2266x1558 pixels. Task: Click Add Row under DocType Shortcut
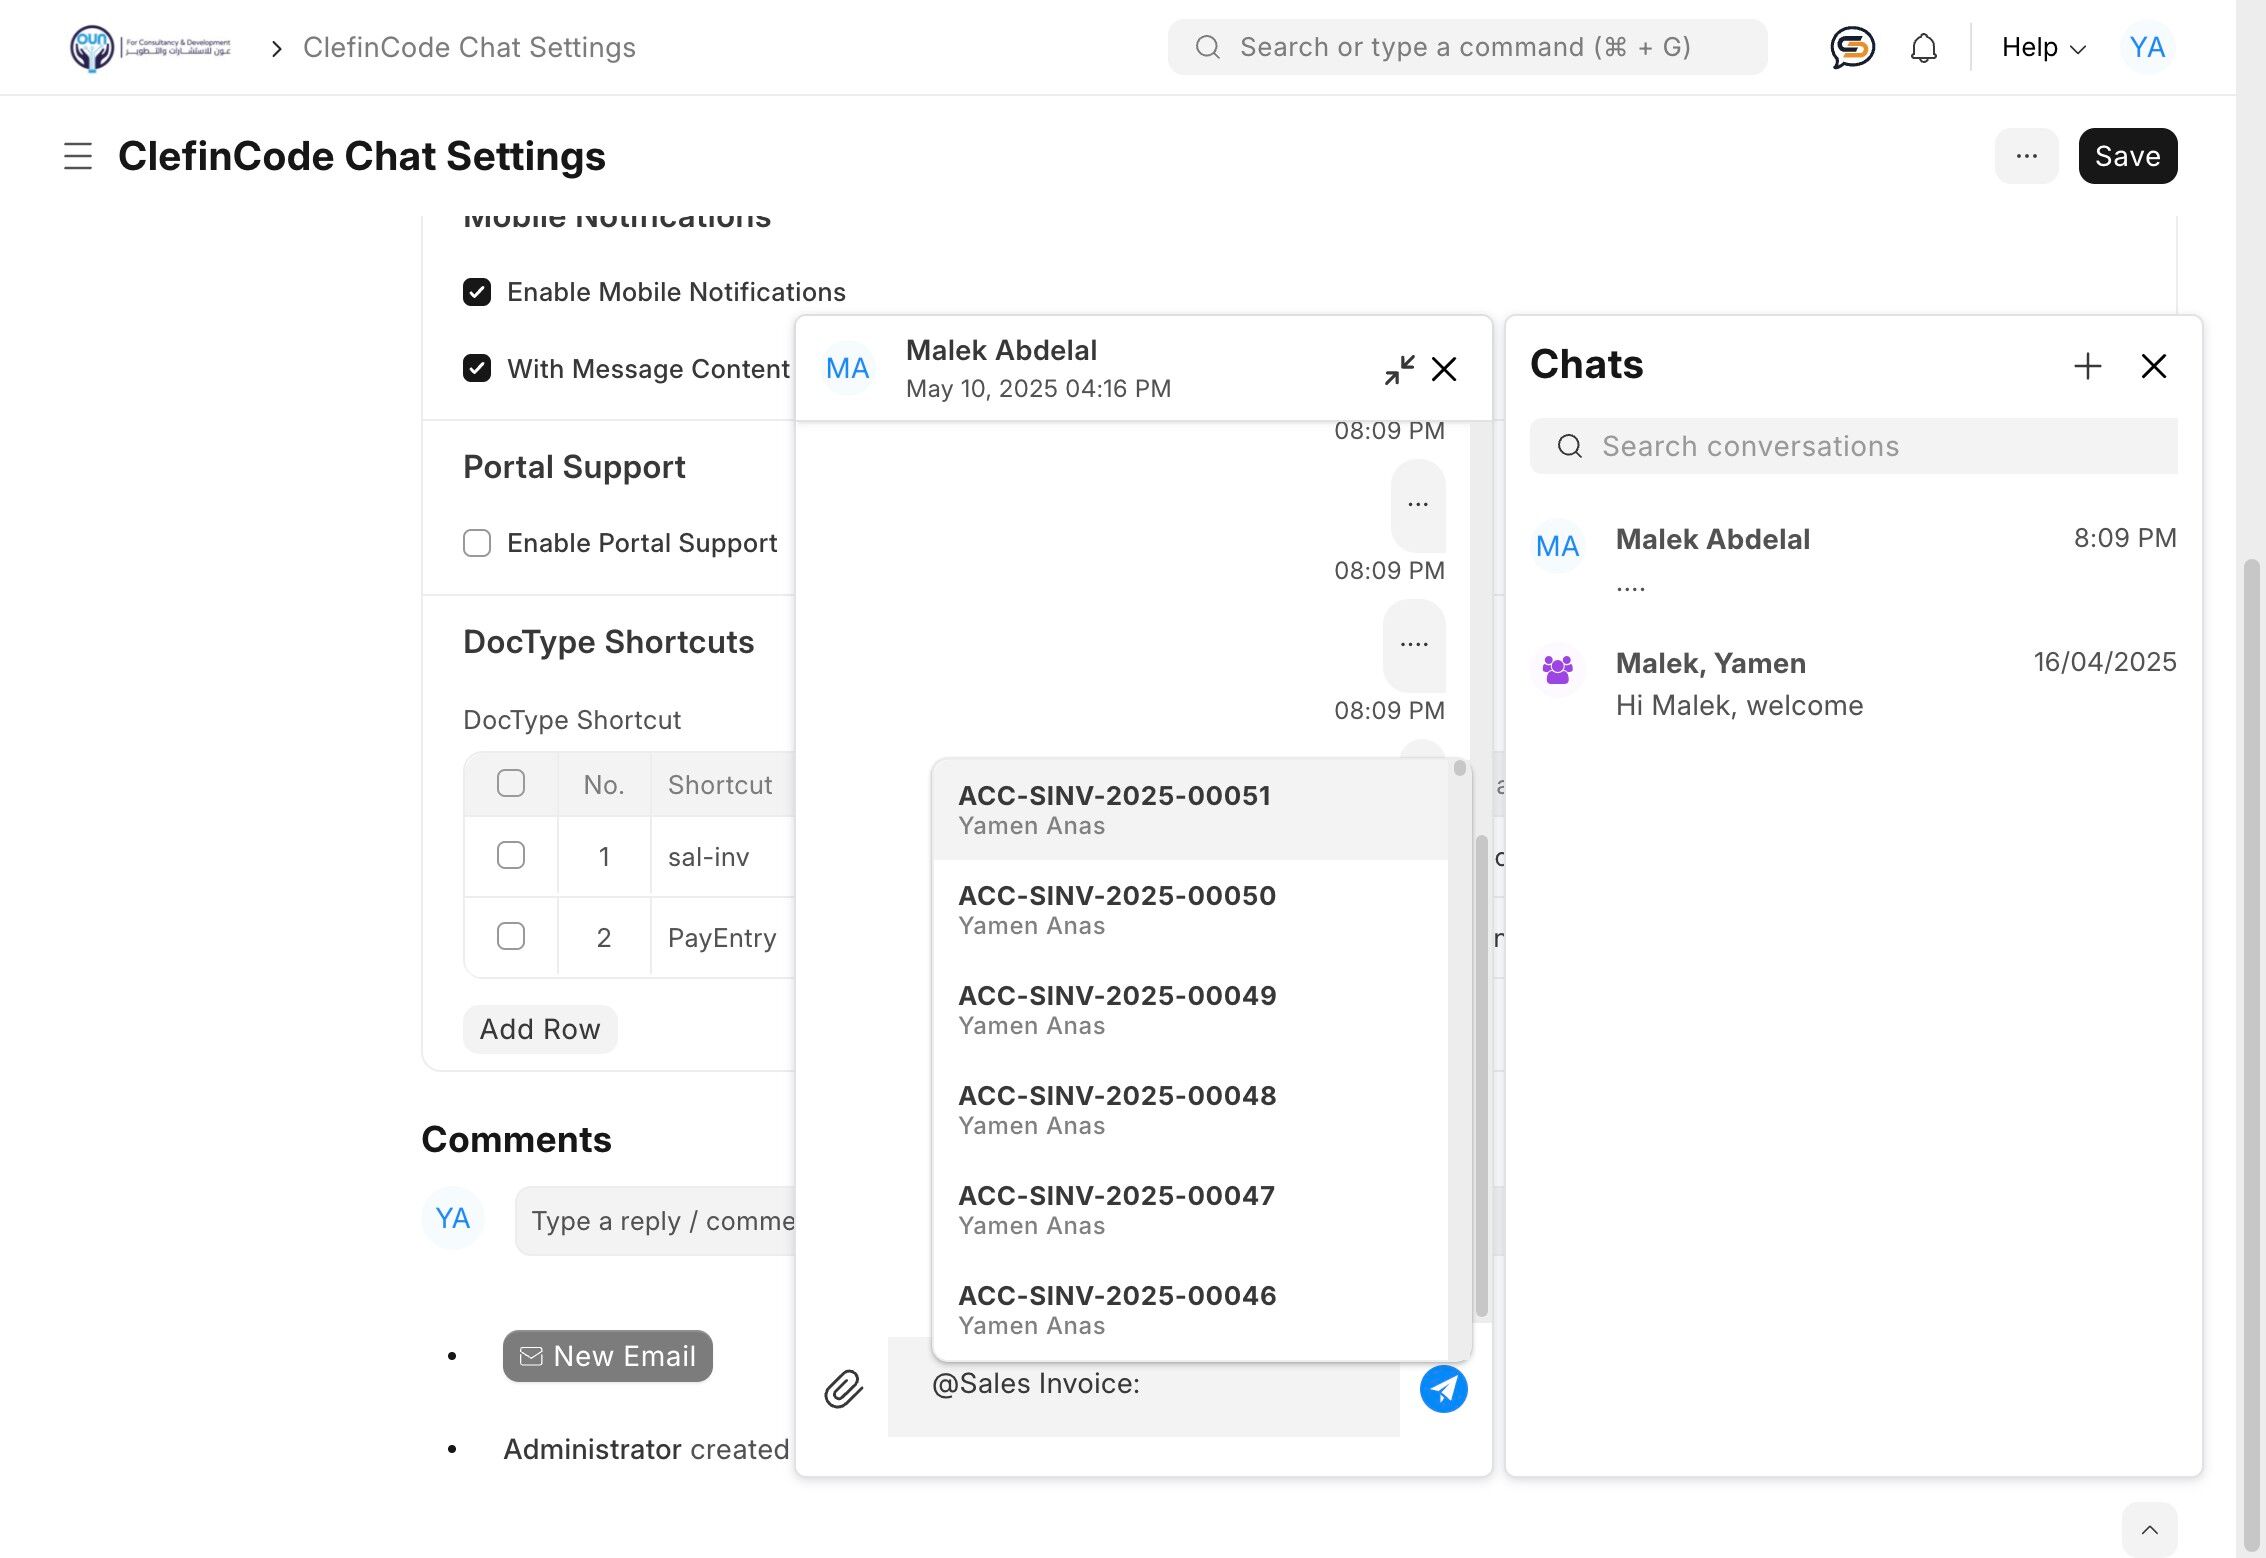point(540,1029)
